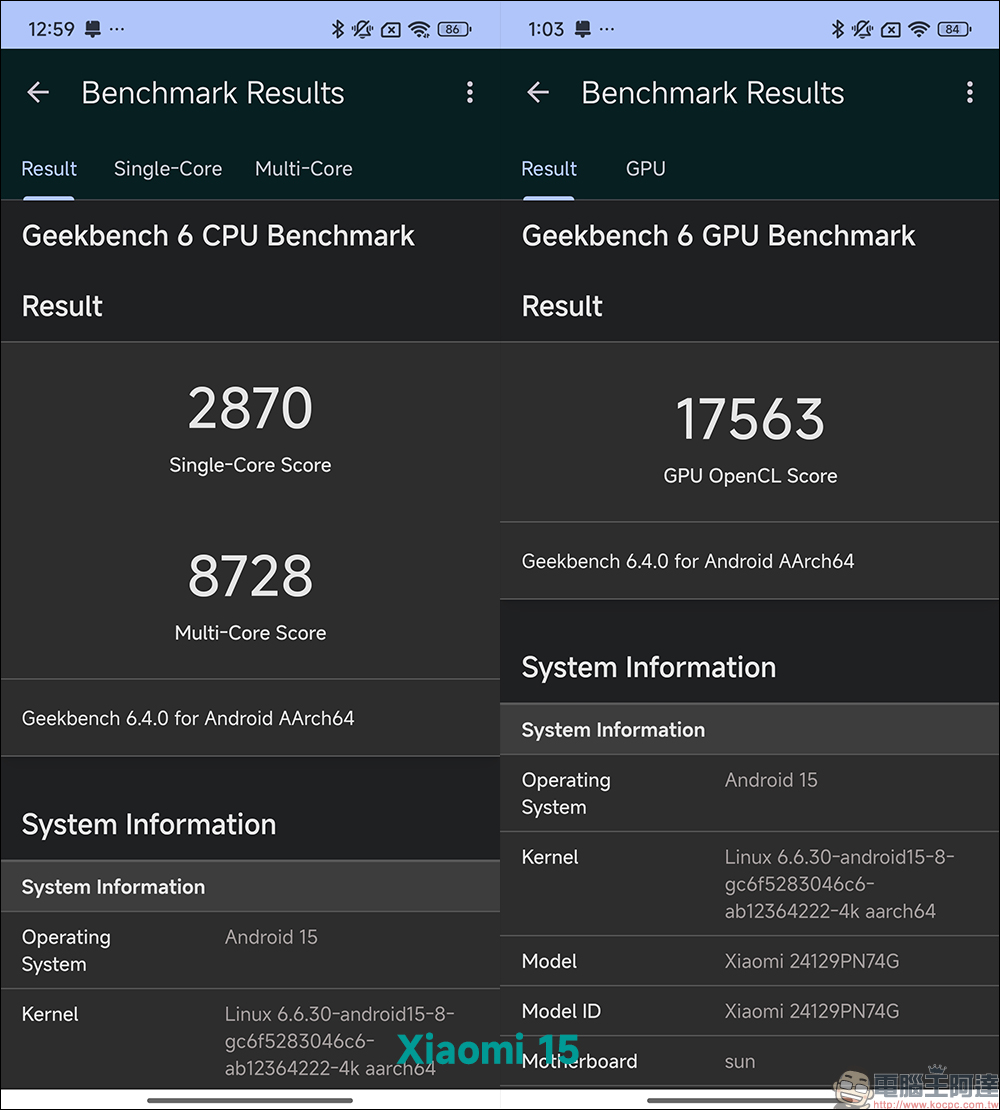Image resolution: width=1000 pixels, height=1110 pixels.
Task: Tap the gesture navigation bar in left screen
Action: (250, 1100)
